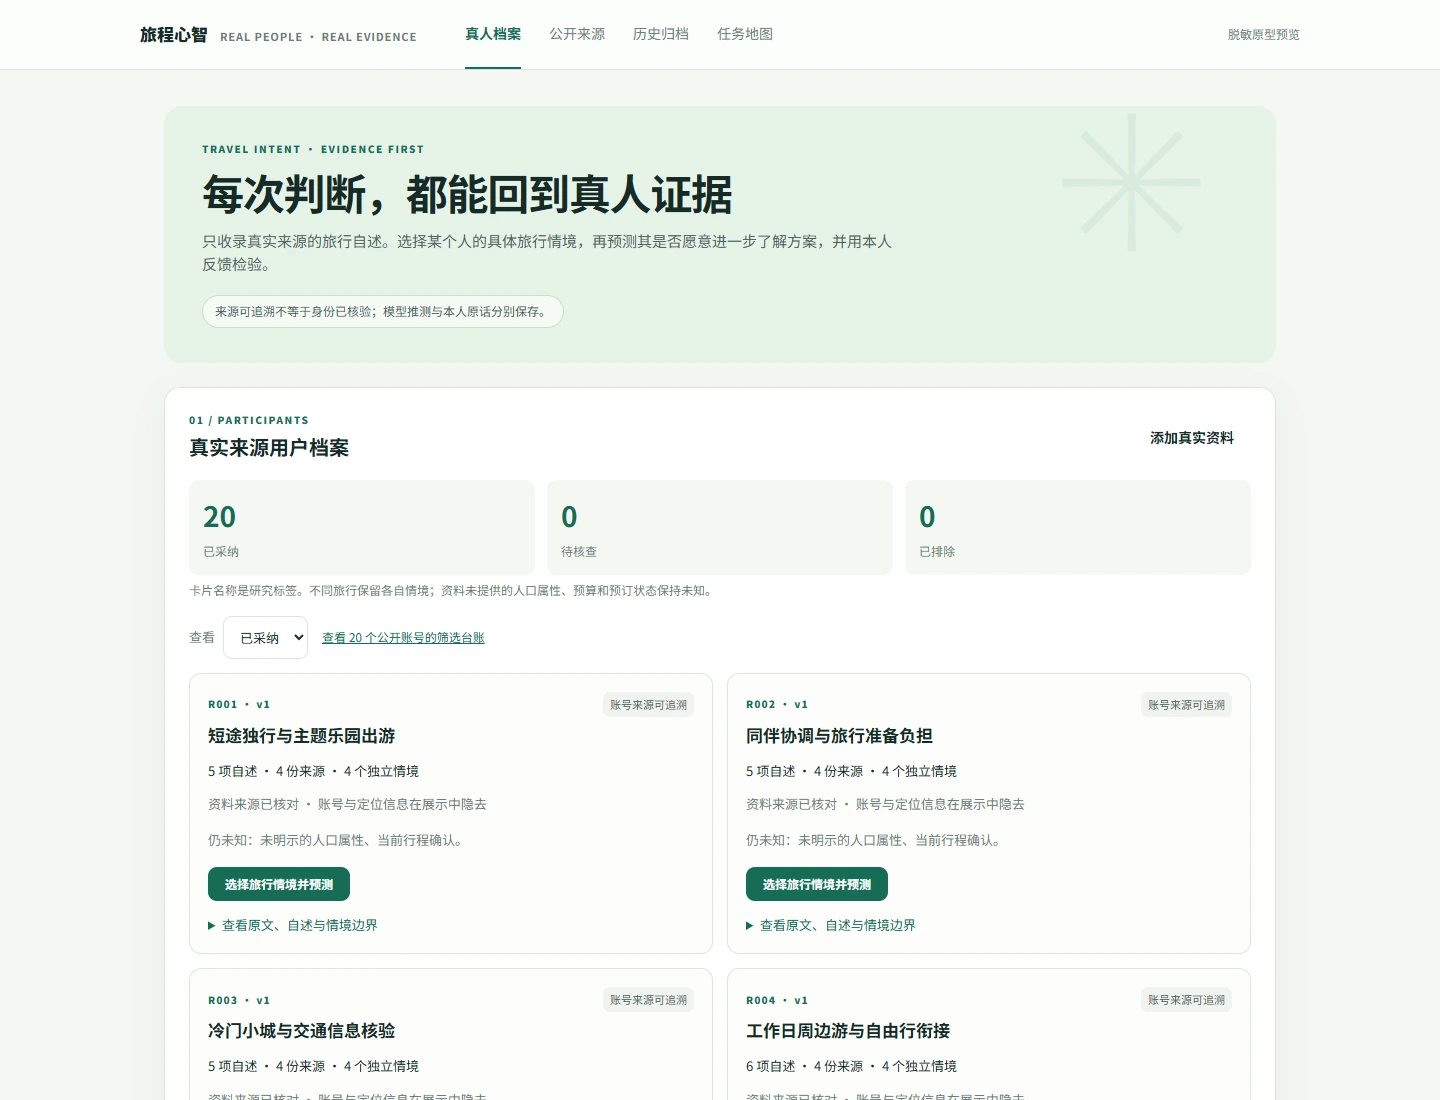Click the 0 待核查 stat tile
Viewport: 1440px width, 1100px height.
tap(720, 527)
